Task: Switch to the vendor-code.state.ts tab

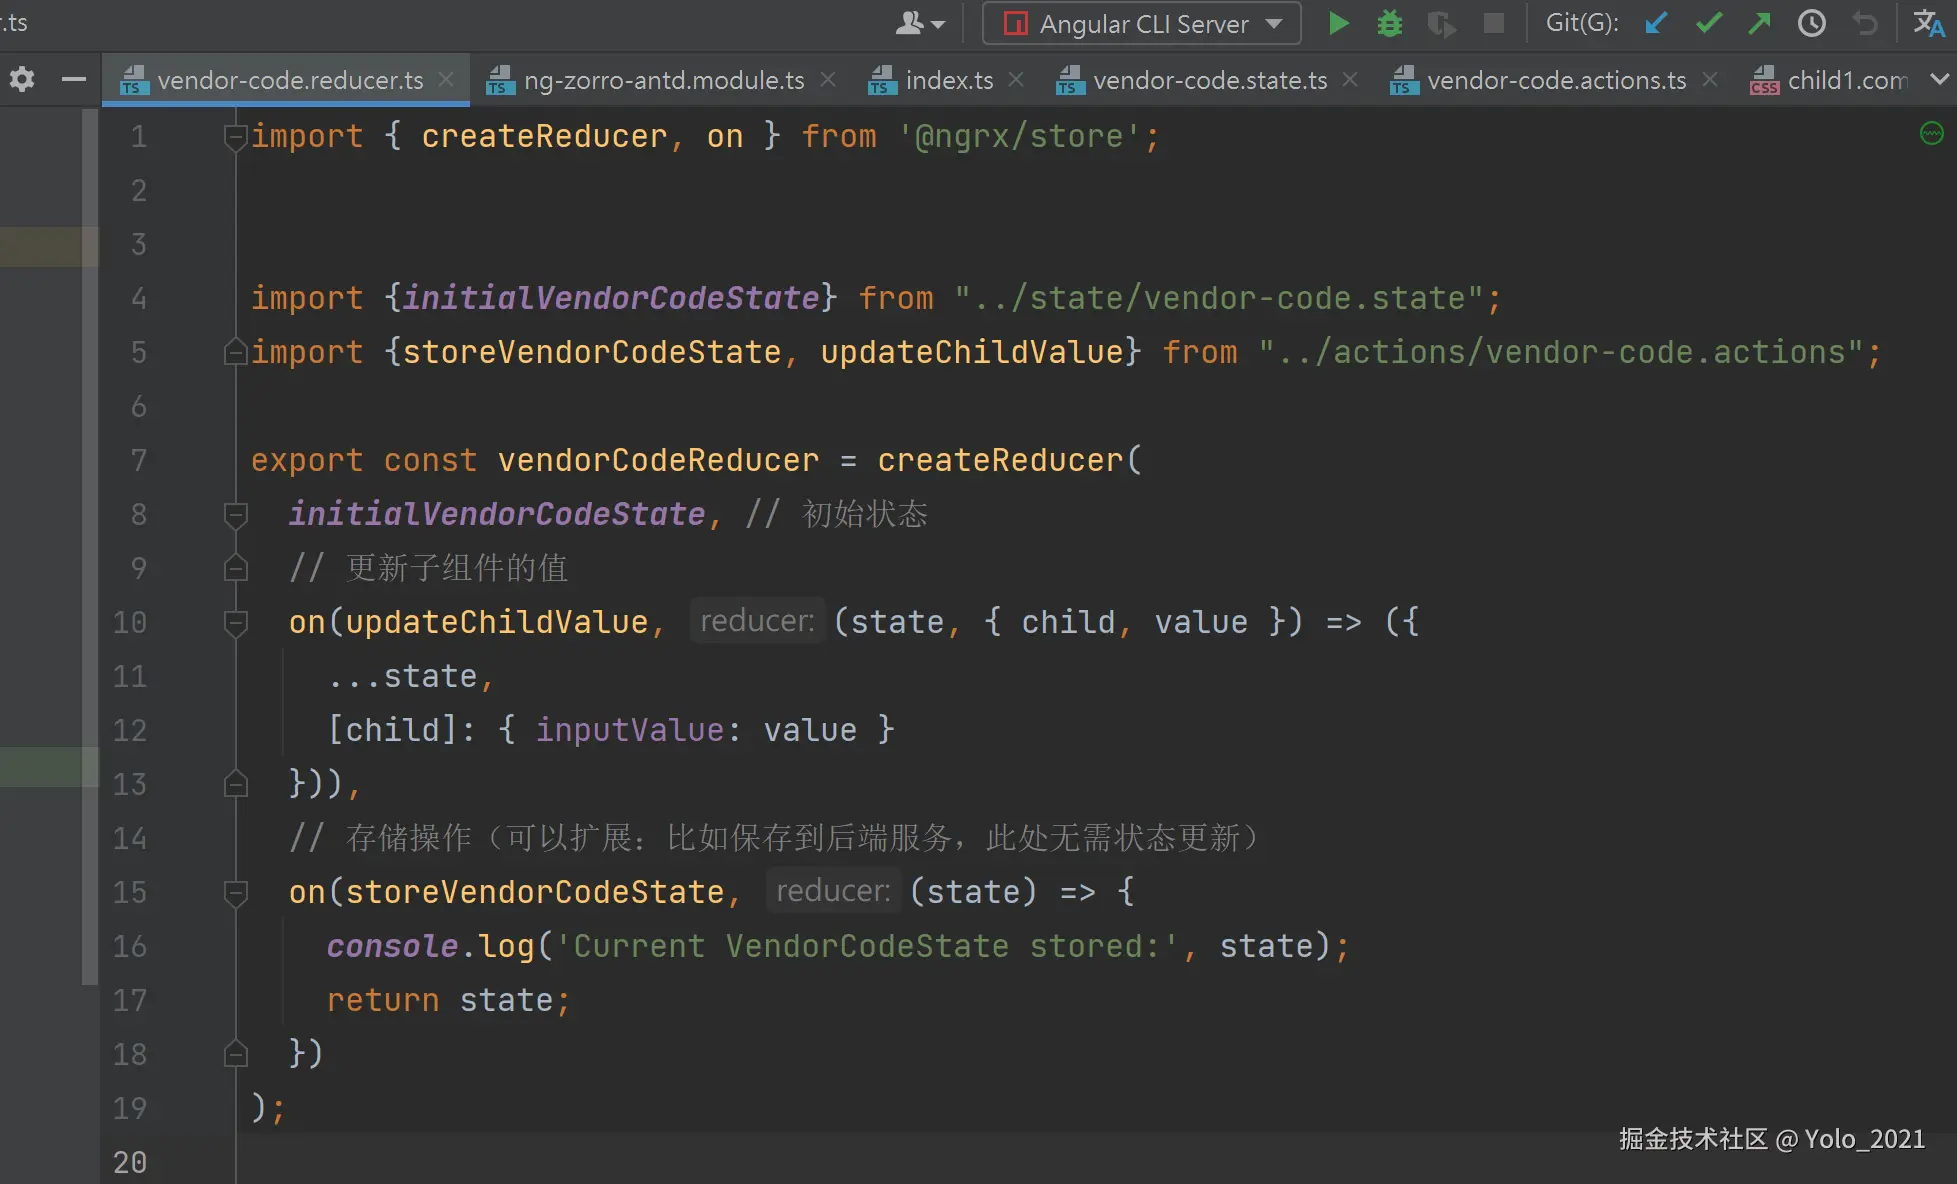Action: [1209, 80]
